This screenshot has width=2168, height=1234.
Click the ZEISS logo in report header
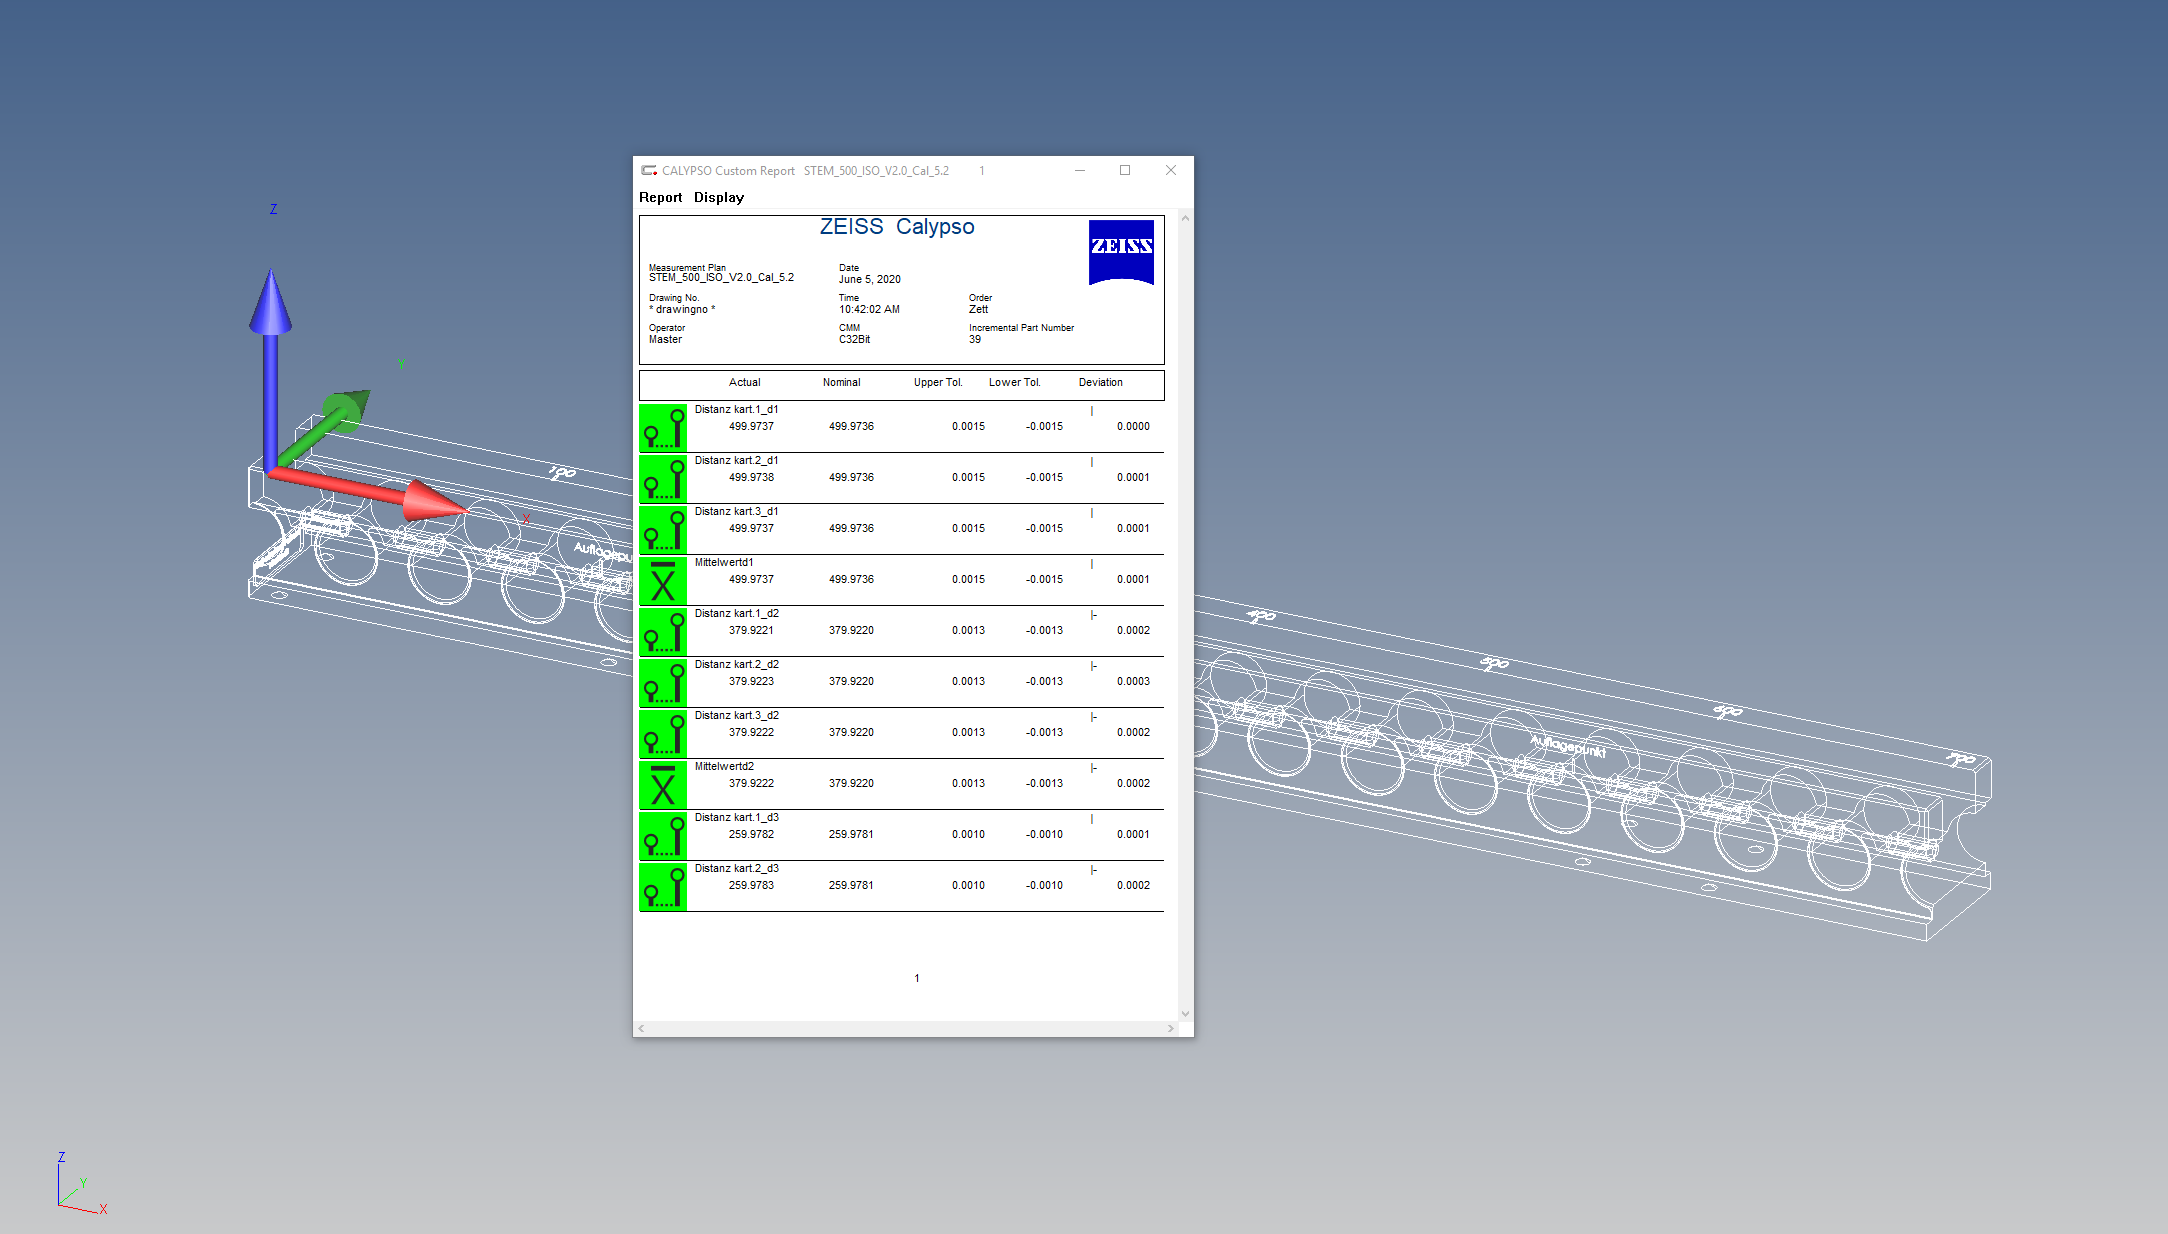[1121, 251]
